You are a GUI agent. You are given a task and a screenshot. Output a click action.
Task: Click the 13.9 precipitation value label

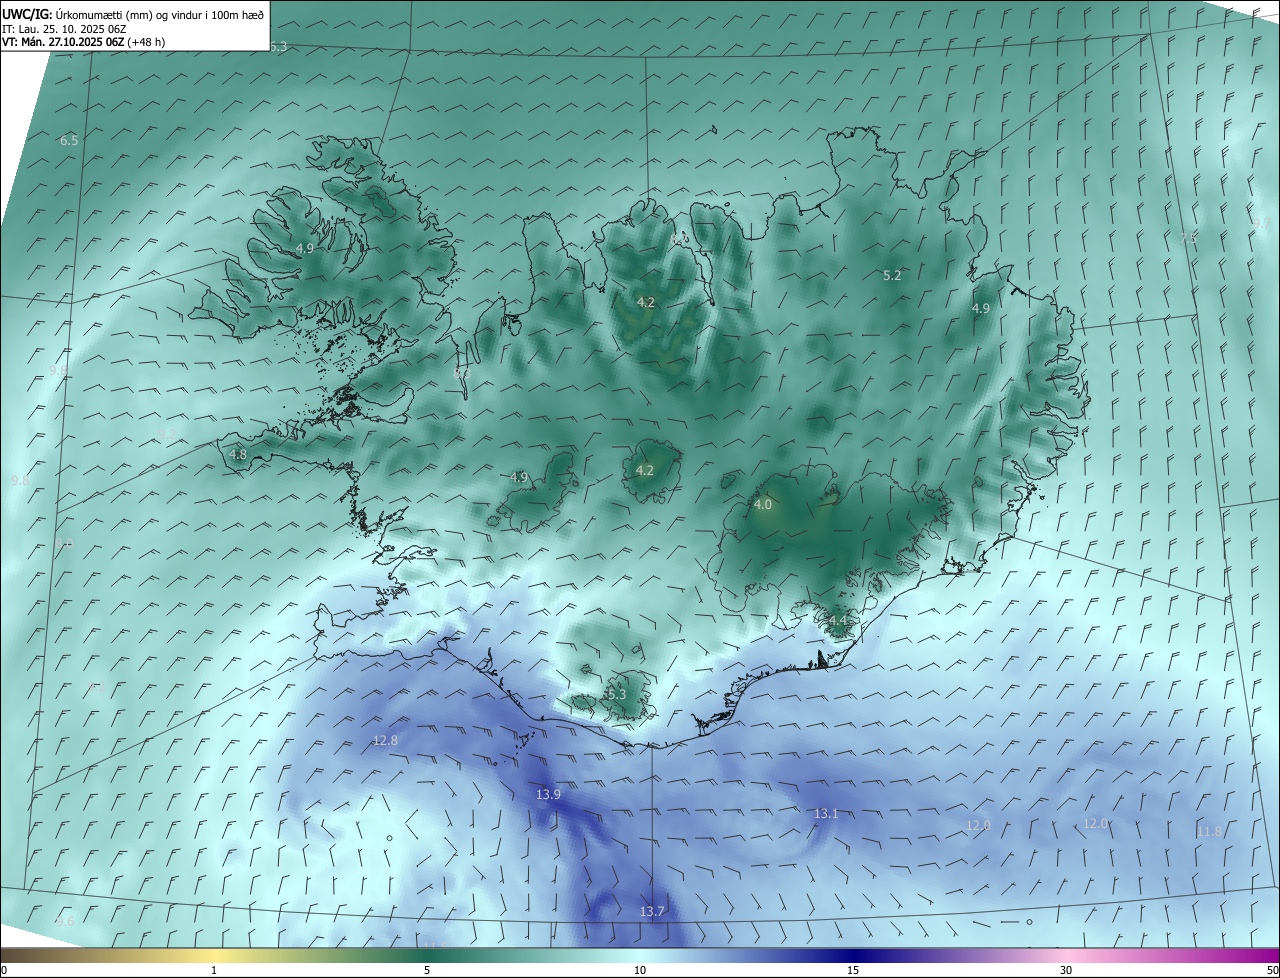(x=548, y=794)
